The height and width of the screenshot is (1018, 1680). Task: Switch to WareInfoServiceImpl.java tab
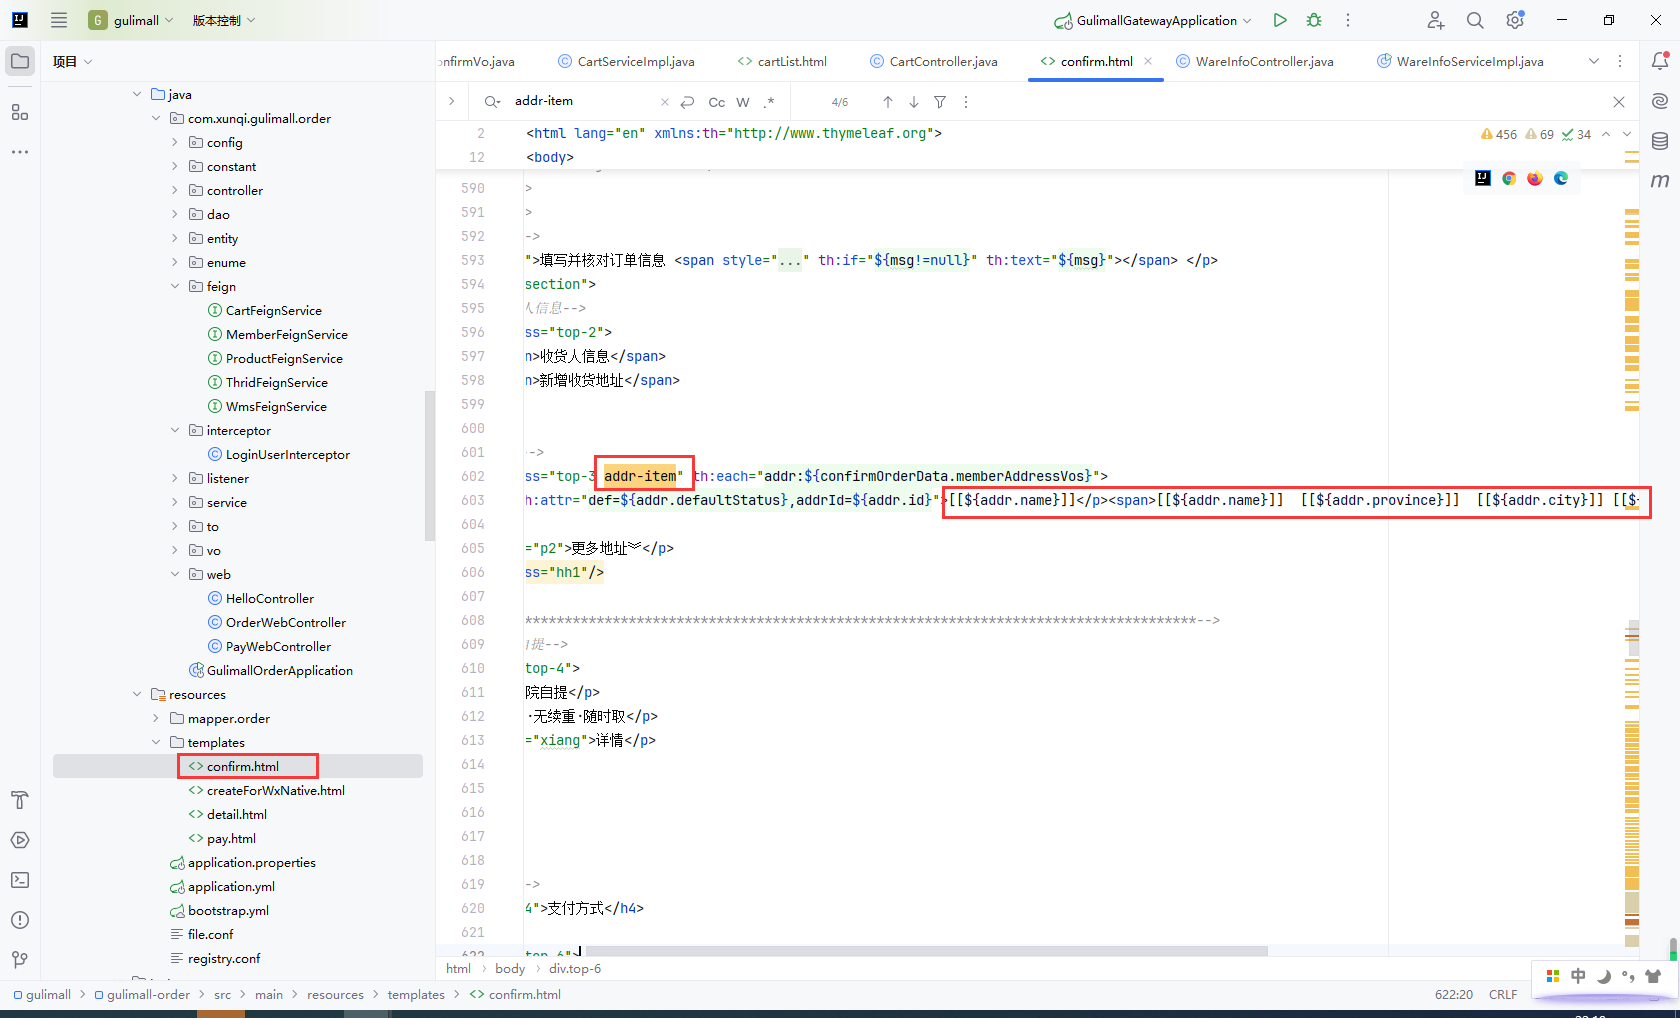click(1461, 61)
